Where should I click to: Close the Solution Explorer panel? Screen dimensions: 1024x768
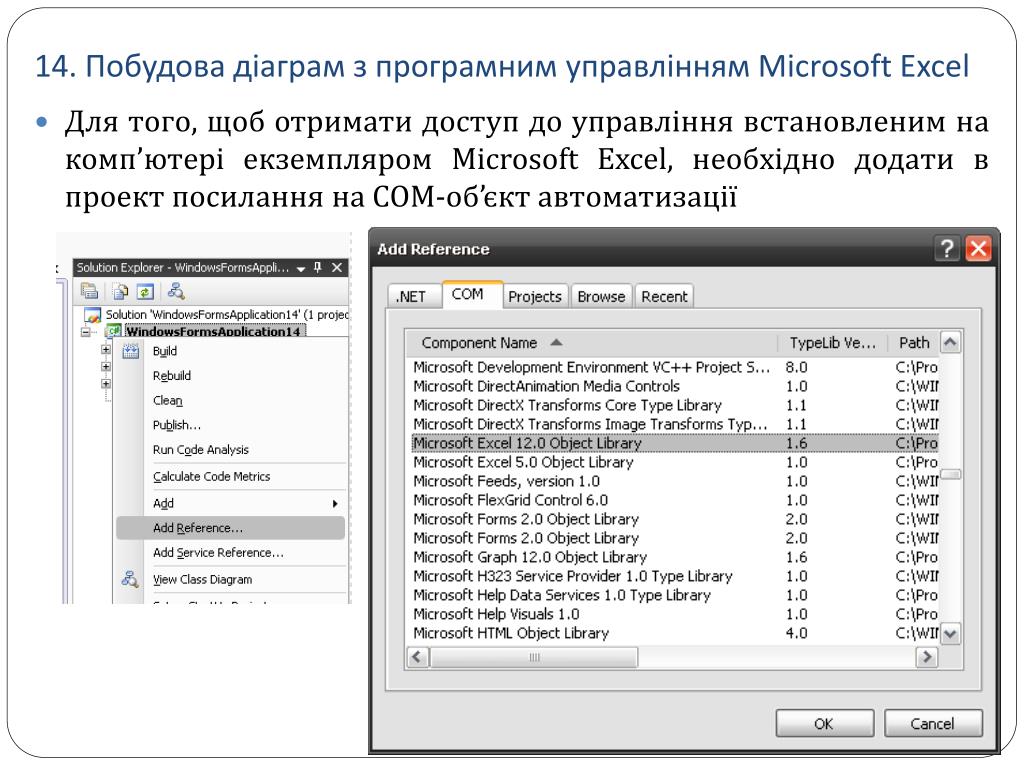[337, 267]
